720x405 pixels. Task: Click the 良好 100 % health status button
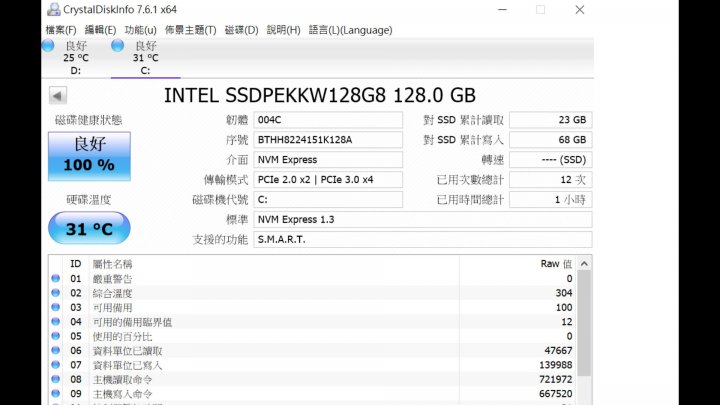pyautogui.click(x=90, y=156)
